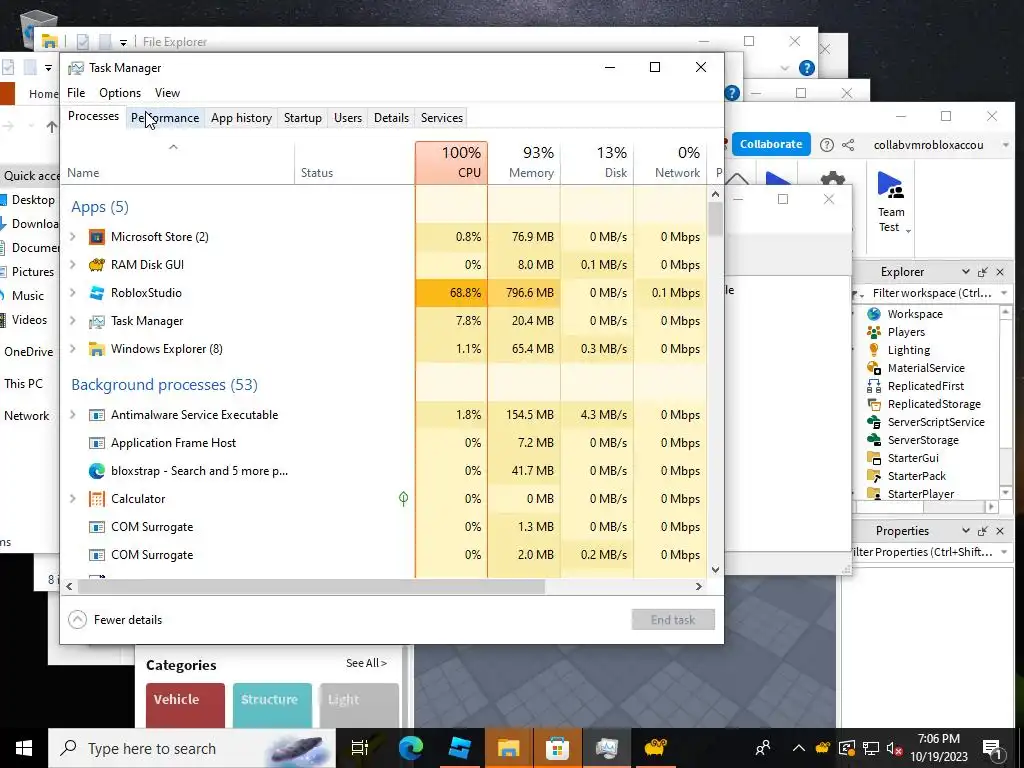Open the collabvmrobloxaccou account dropdown
The width and height of the screenshot is (1024, 768).
(x=1006, y=145)
